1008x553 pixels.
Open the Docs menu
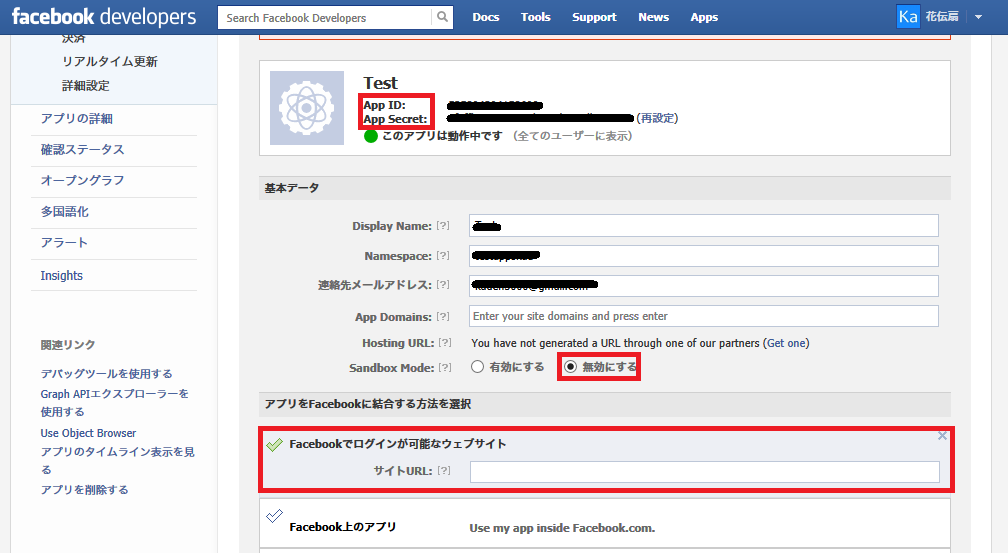(486, 17)
